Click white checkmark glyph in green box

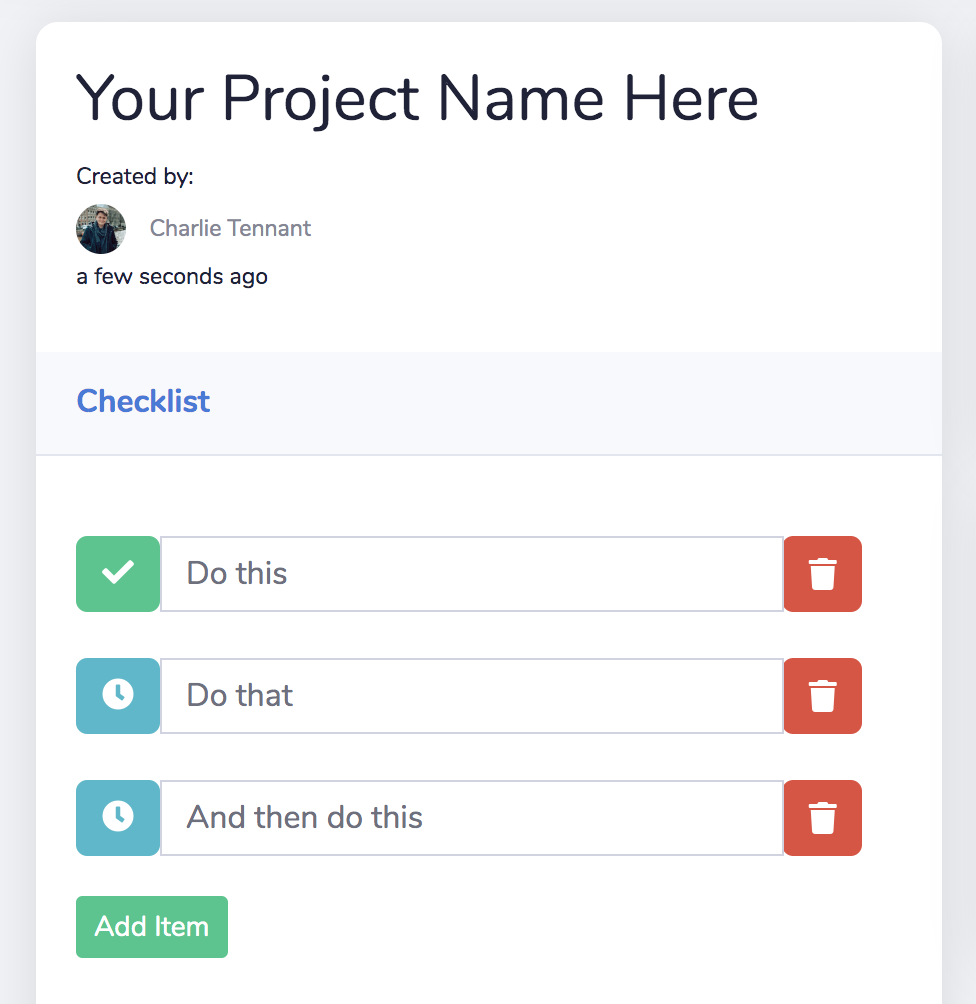coord(118,572)
